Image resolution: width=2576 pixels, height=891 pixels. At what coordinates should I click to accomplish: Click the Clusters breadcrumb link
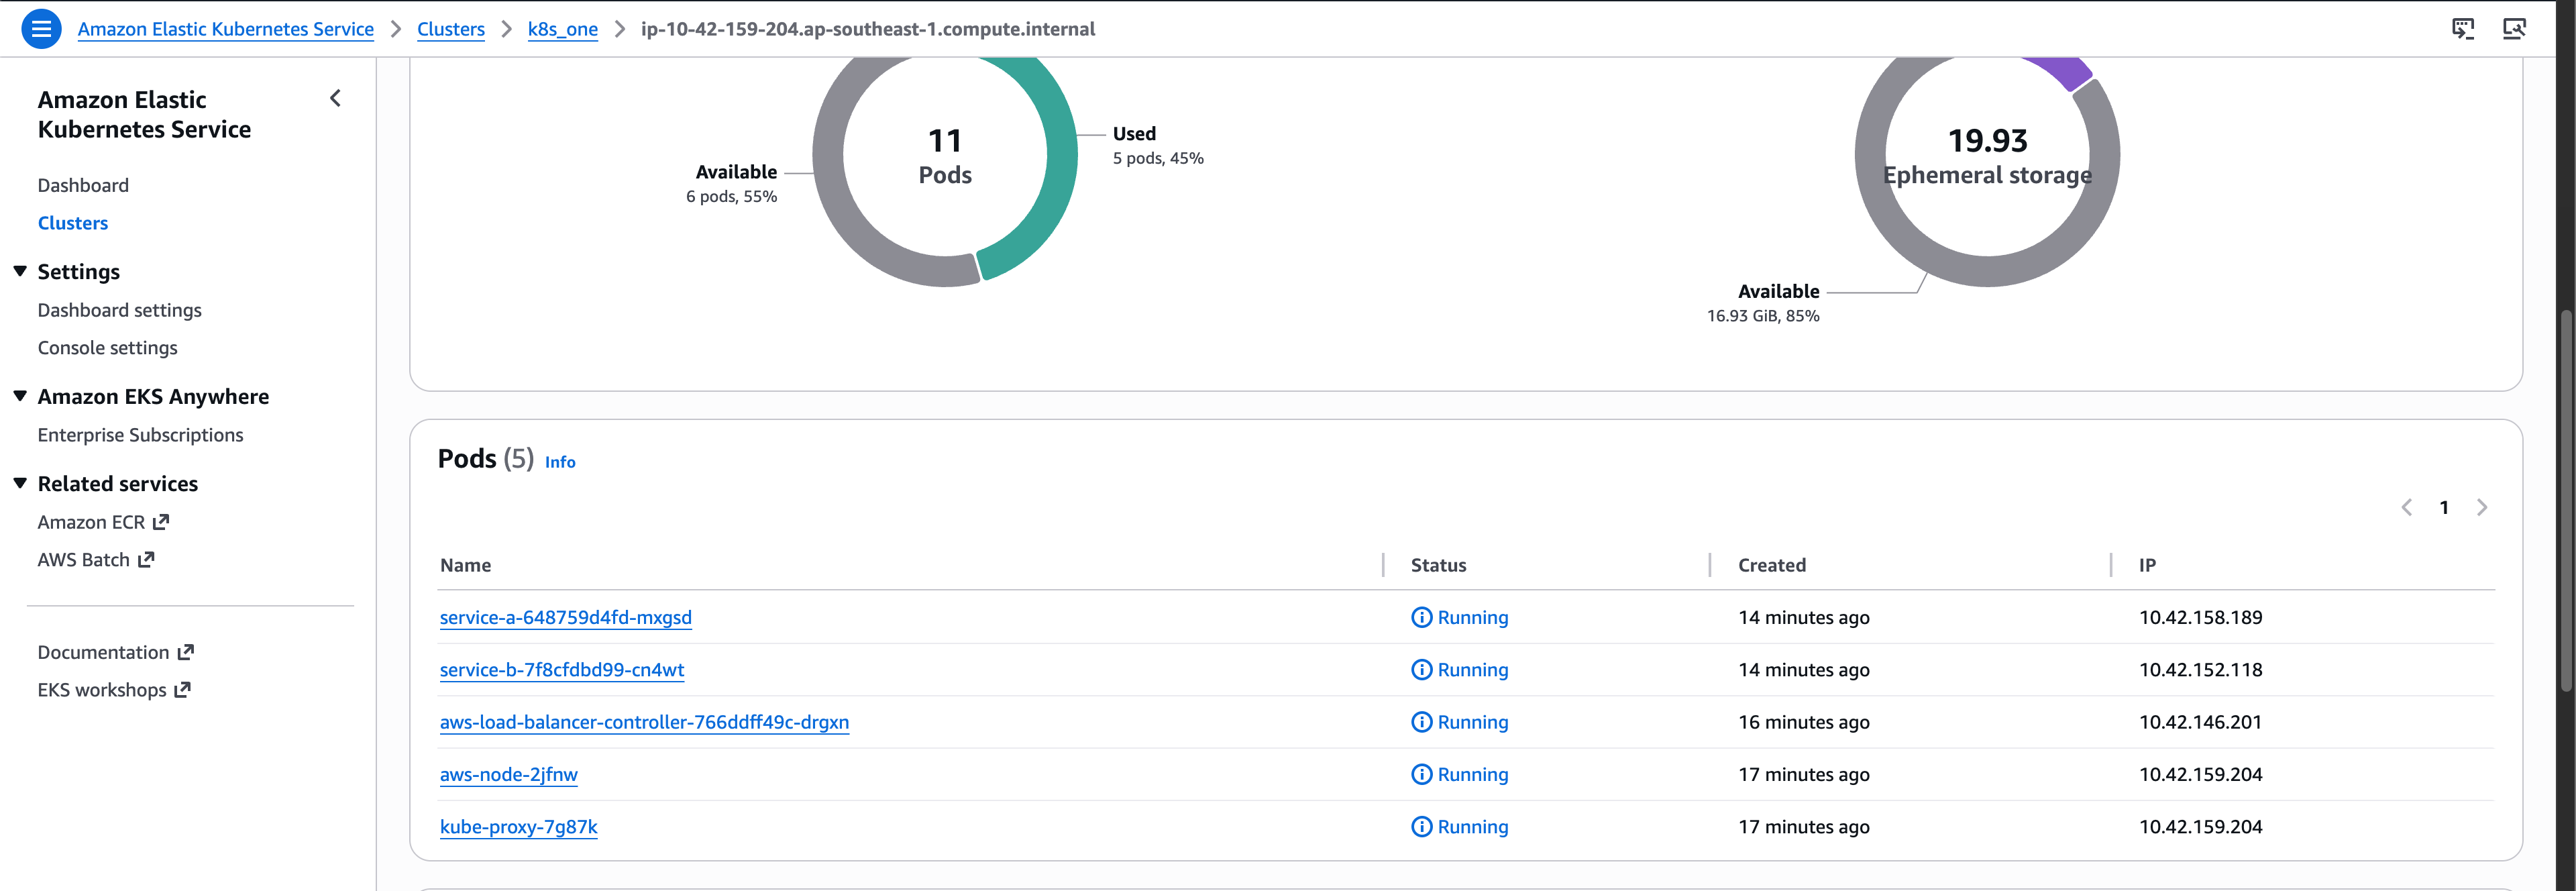[451, 29]
